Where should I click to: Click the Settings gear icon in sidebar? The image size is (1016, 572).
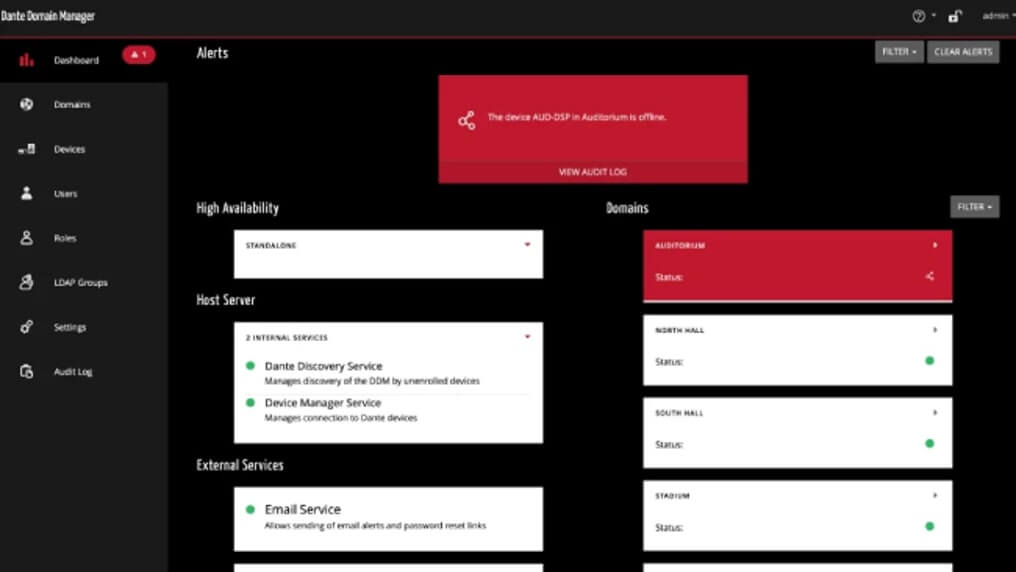point(26,327)
